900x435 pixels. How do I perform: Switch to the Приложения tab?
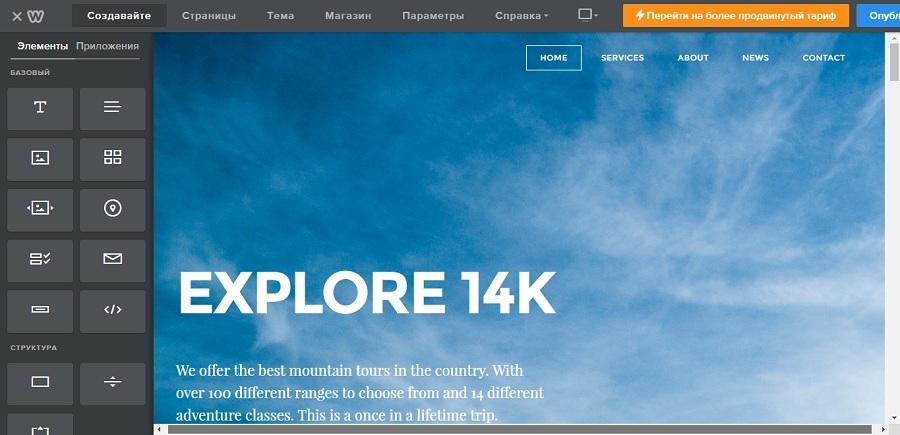(x=107, y=46)
